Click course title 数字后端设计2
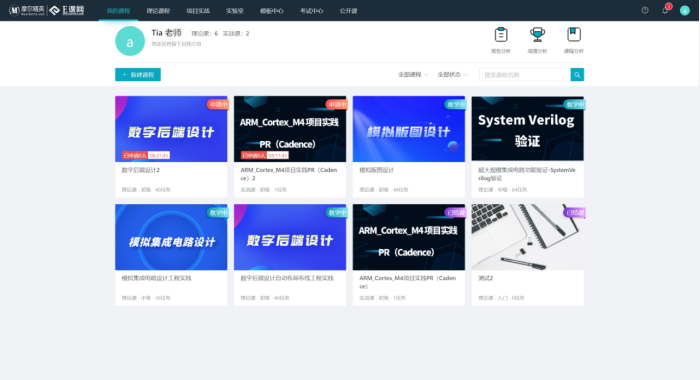The image size is (700, 380). (x=141, y=170)
